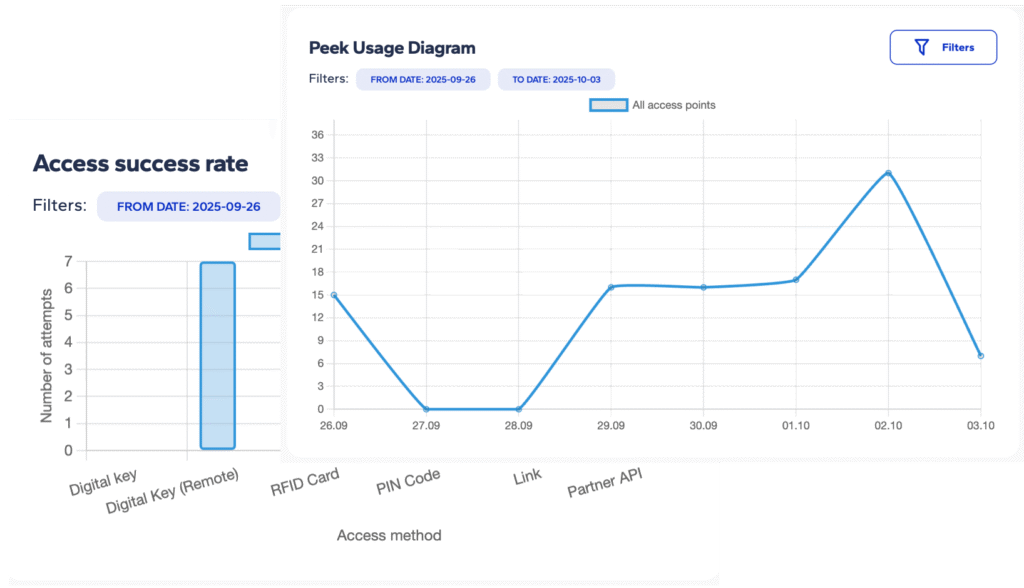Viewport: 1024px width, 588px height.
Task: Click the 29.09 data point on chart
Action: [x=611, y=287]
